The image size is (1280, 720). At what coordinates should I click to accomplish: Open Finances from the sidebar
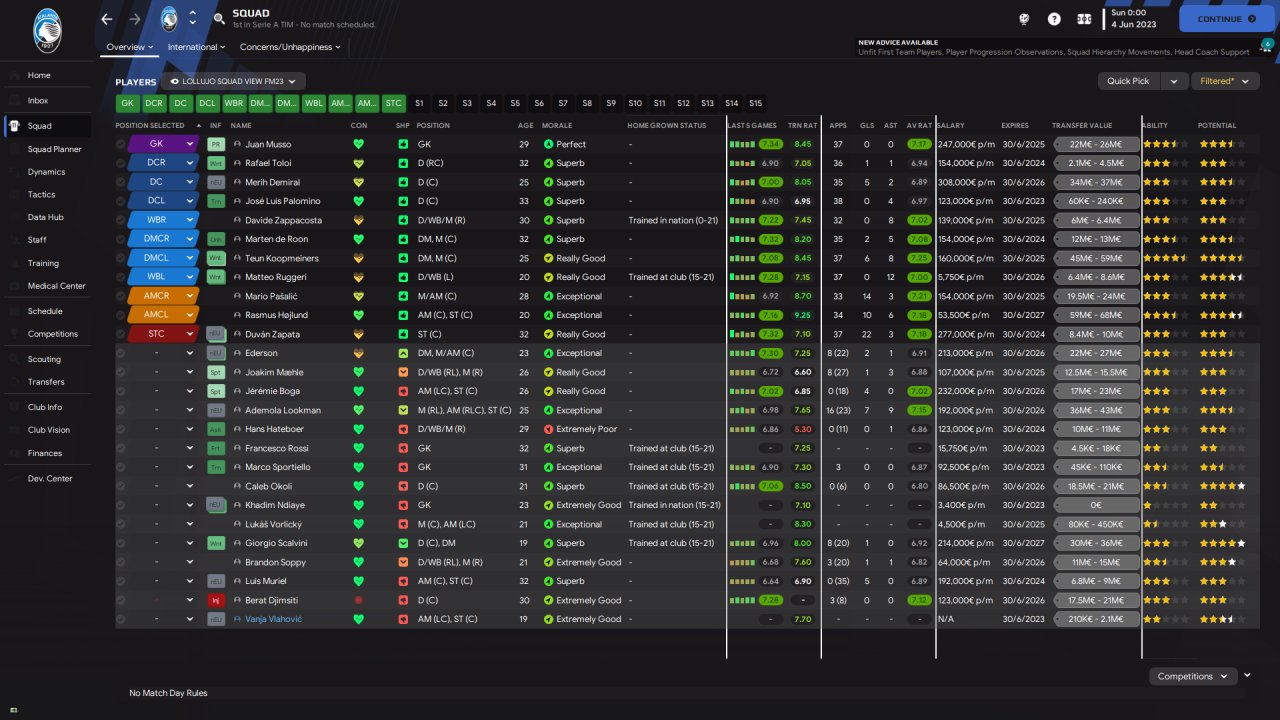tap(45, 453)
